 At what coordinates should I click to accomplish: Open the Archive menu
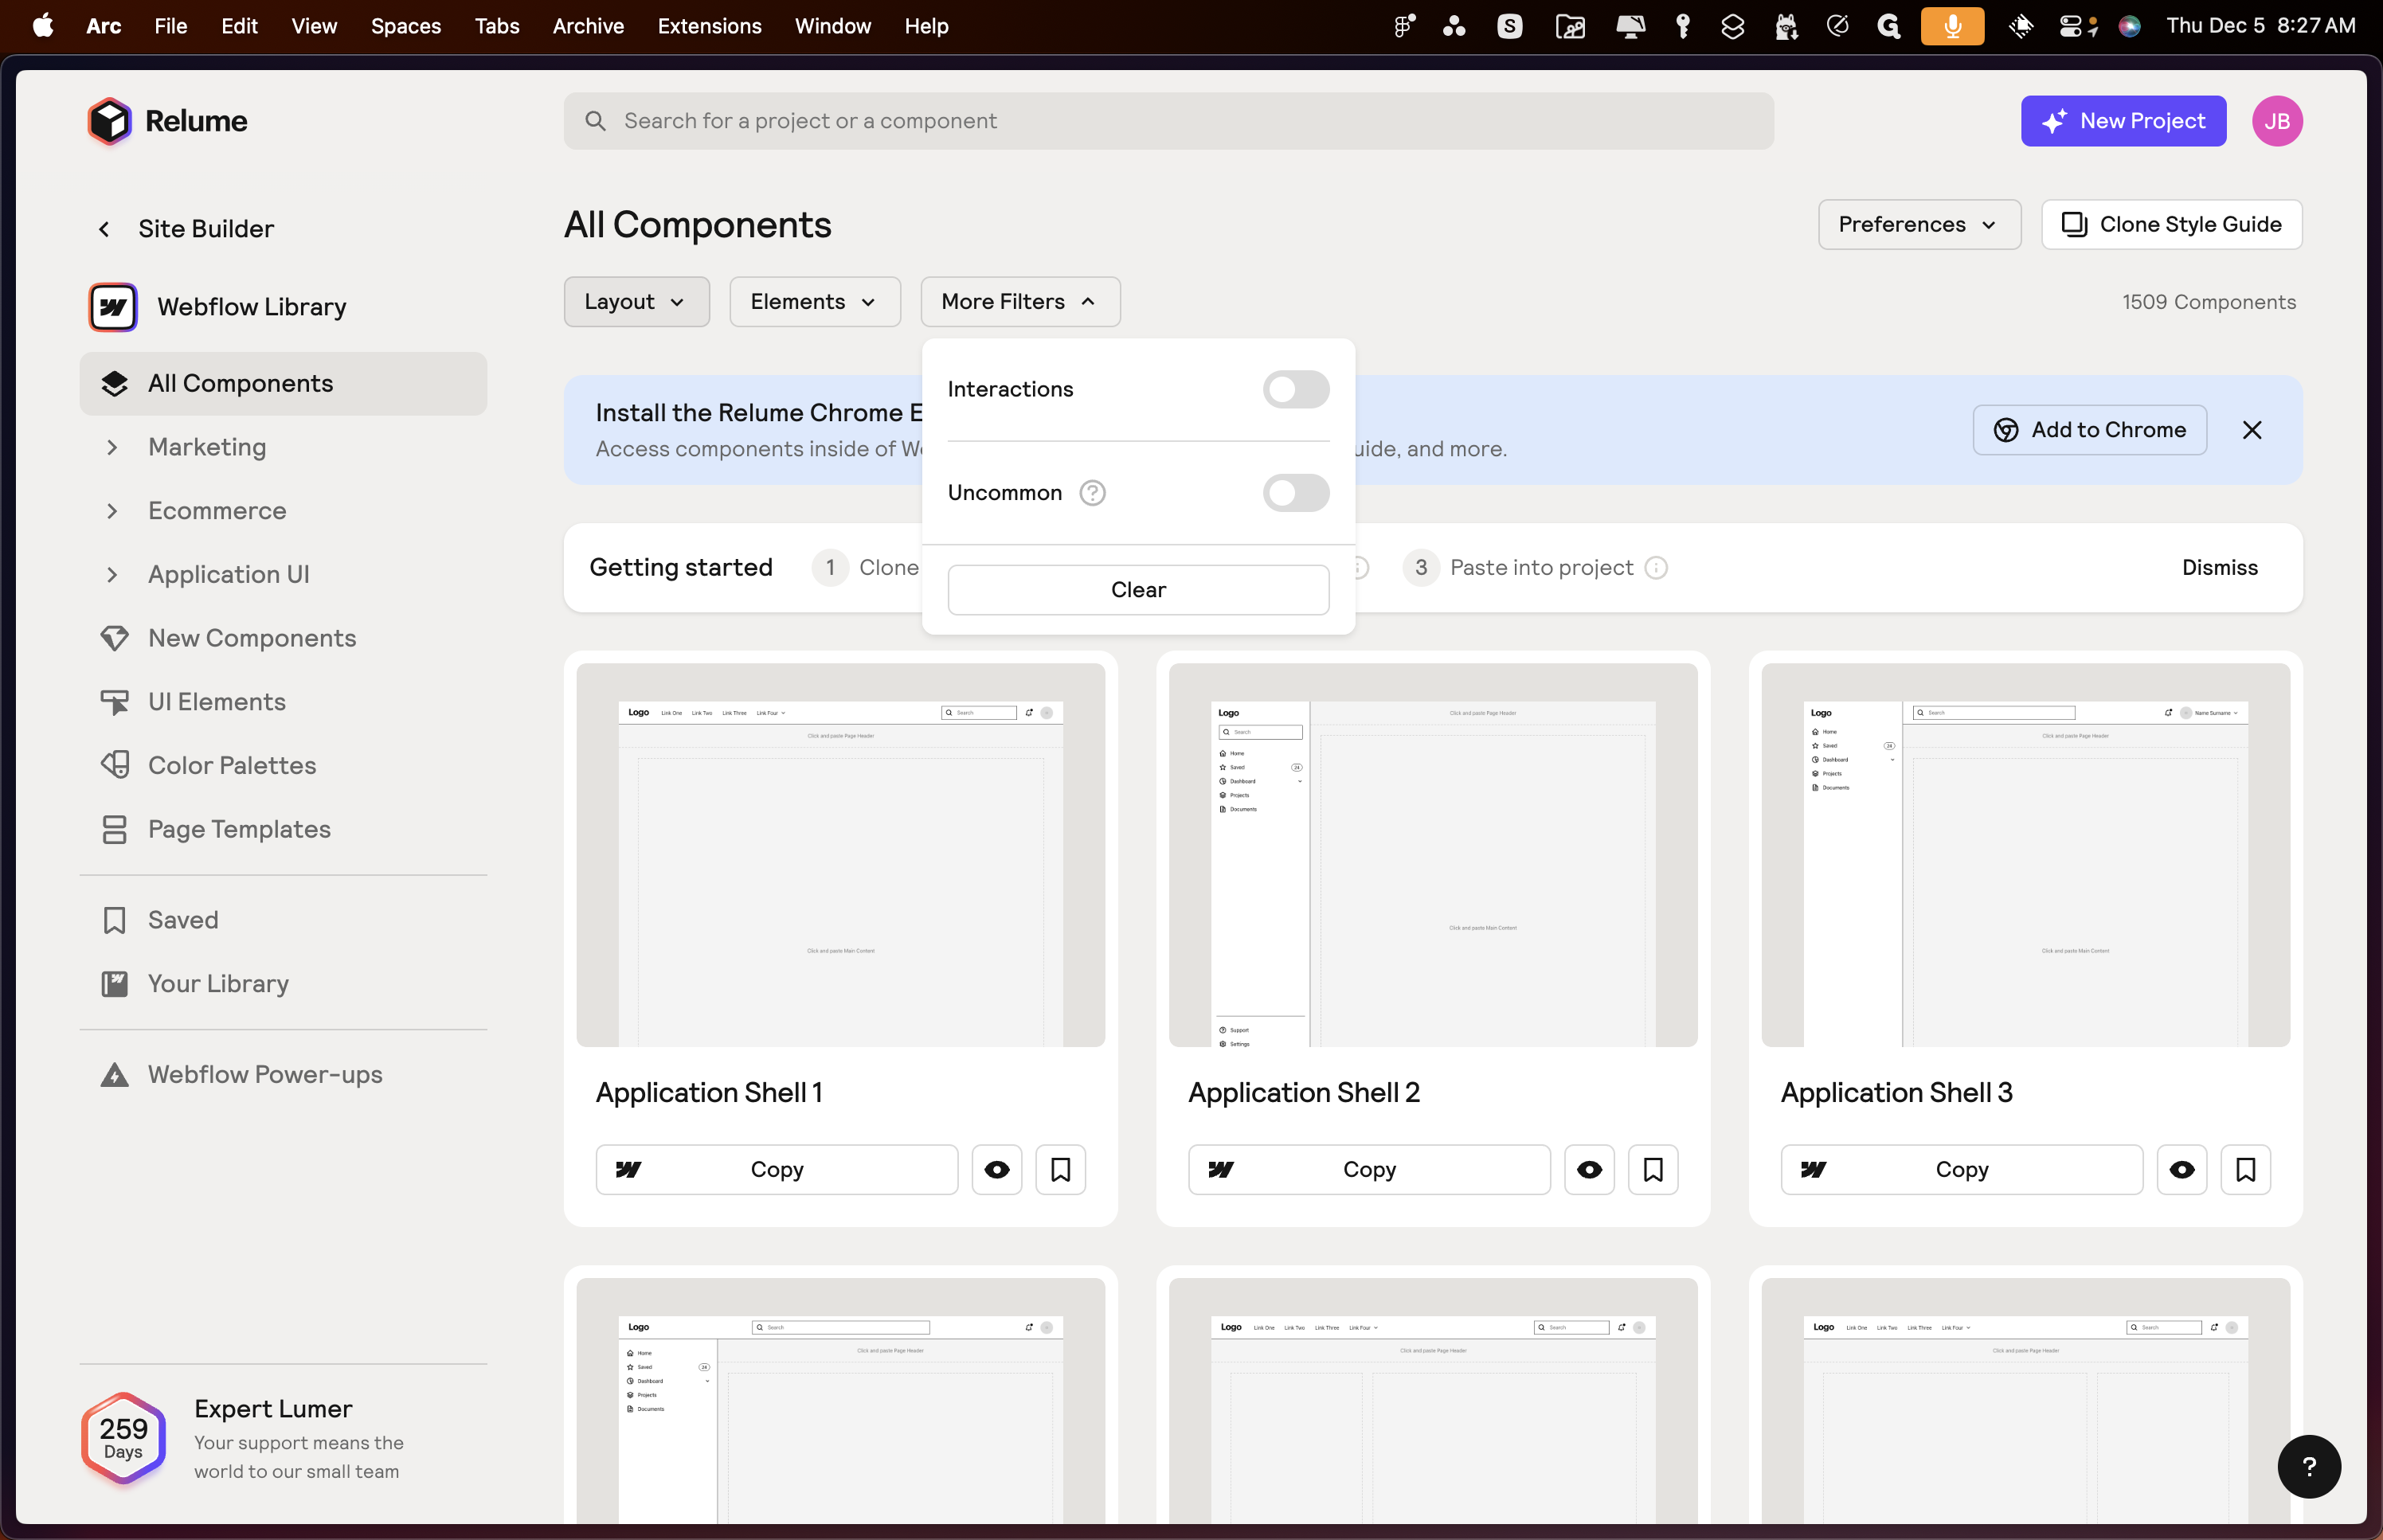click(x=588, y=26)
